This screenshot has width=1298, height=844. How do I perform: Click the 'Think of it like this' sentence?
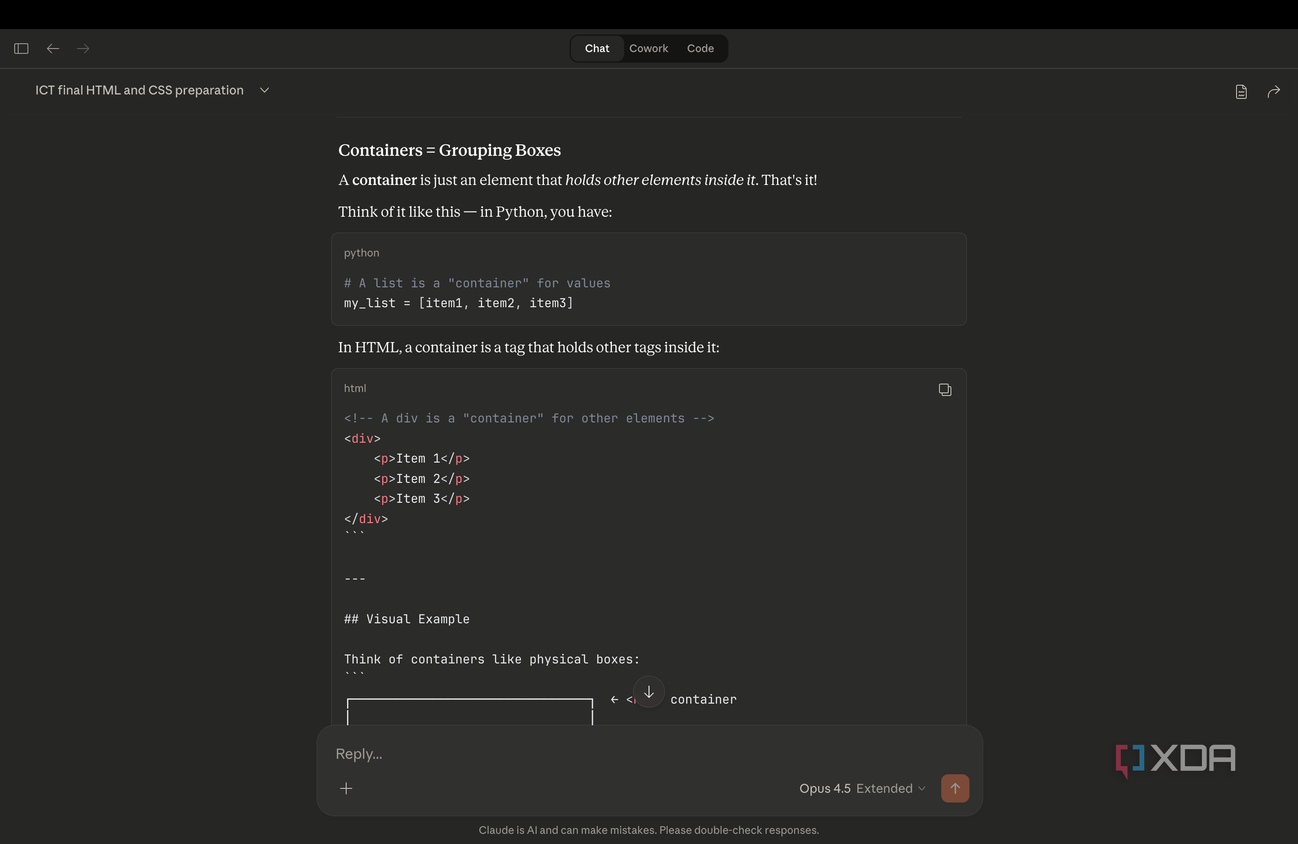(x=475, y=211)
